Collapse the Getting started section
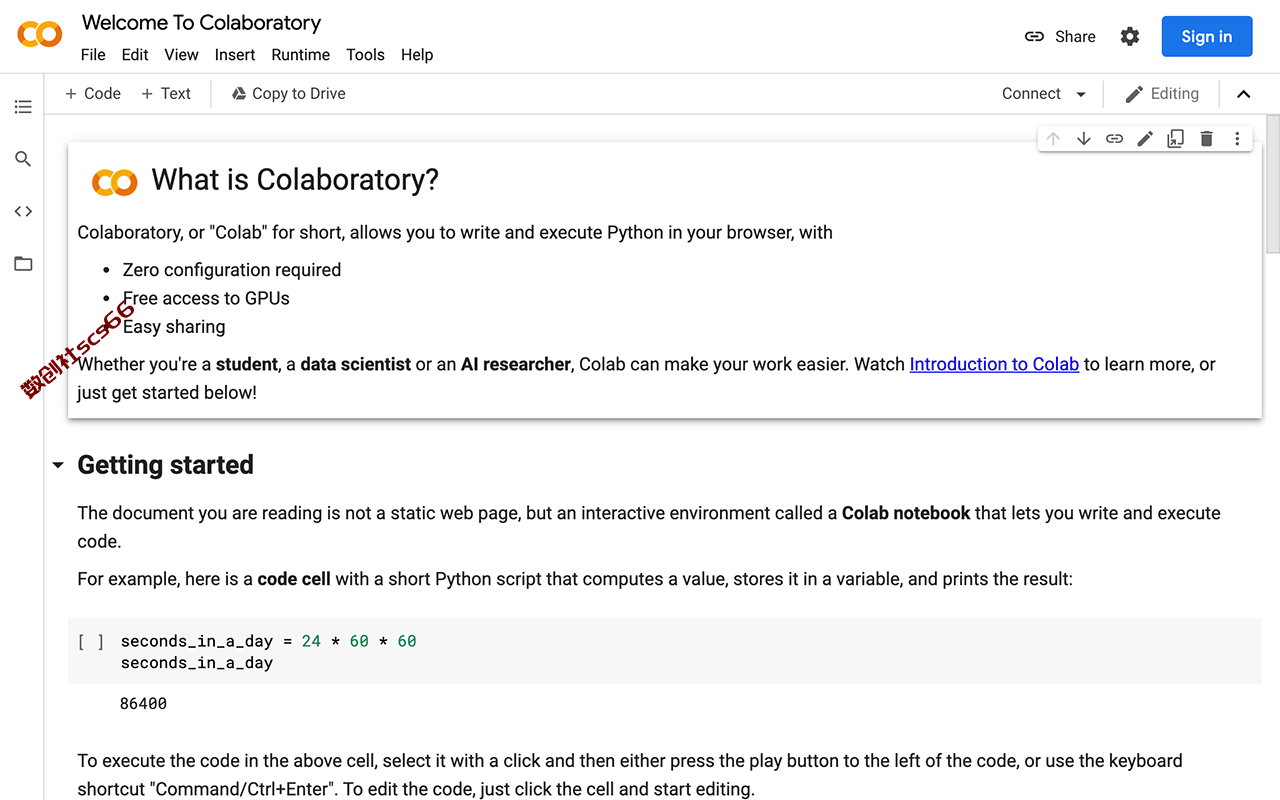 [x=58, y=465]
